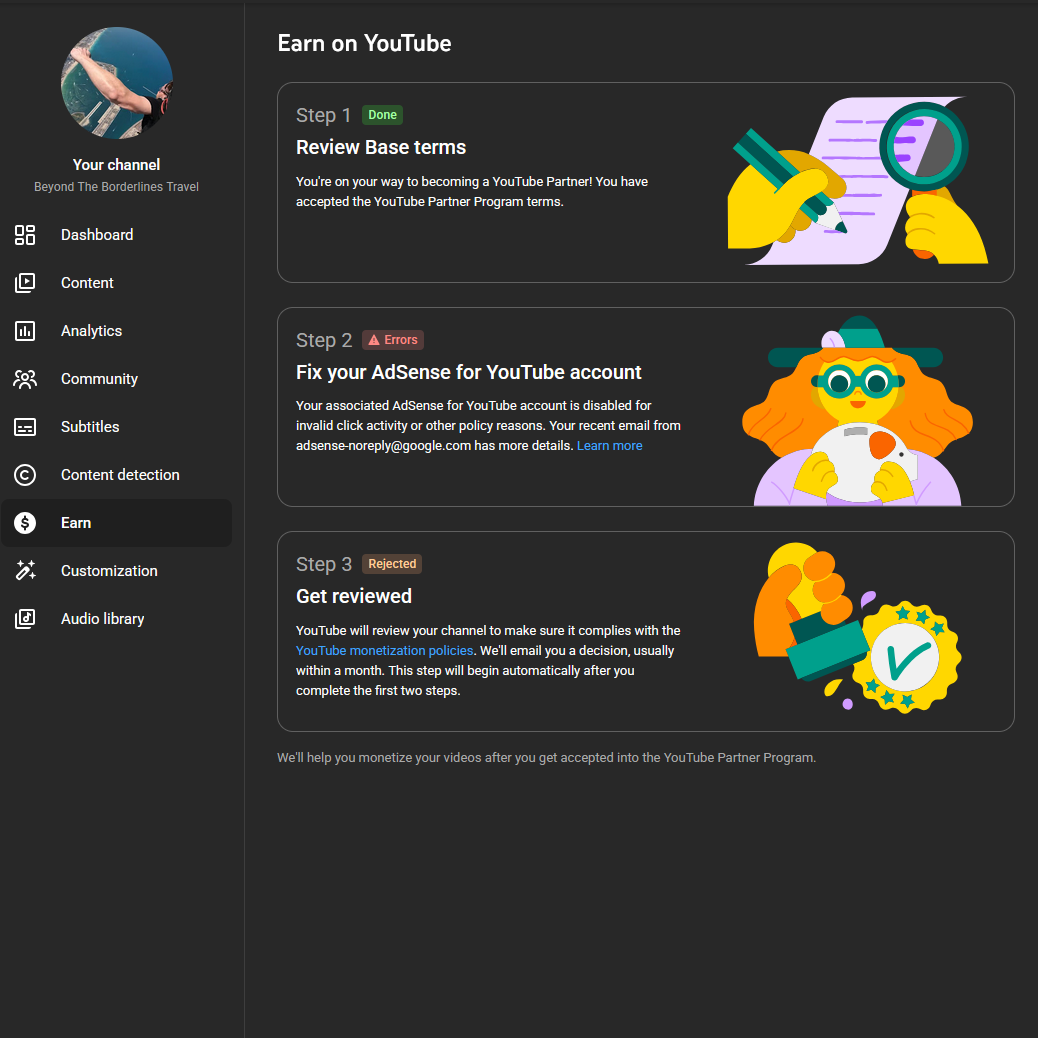Click the Content play icon in sidebar
The height and width of the screenshot is (1038, 1038).
click(25, 283)
